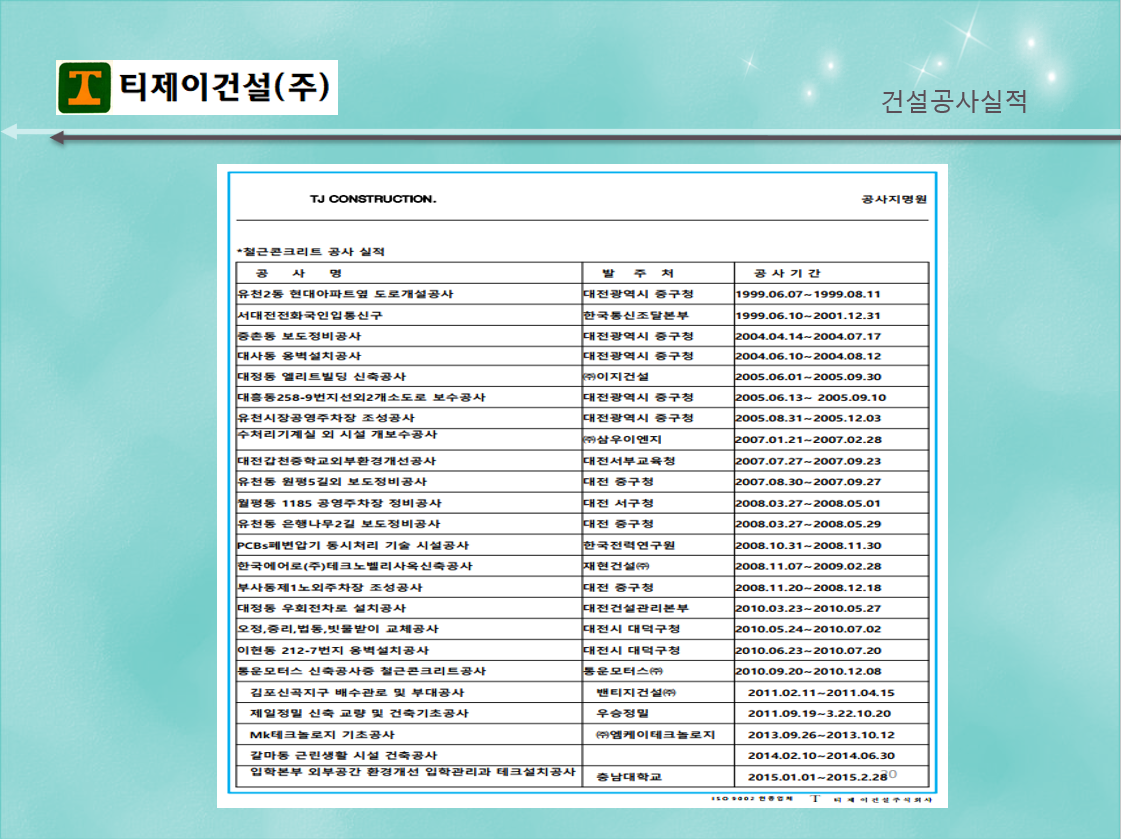Click the date range 2010.06.23~2010.07.20
The width and height of the screenshot is (1121, 839).
[808, 650]
